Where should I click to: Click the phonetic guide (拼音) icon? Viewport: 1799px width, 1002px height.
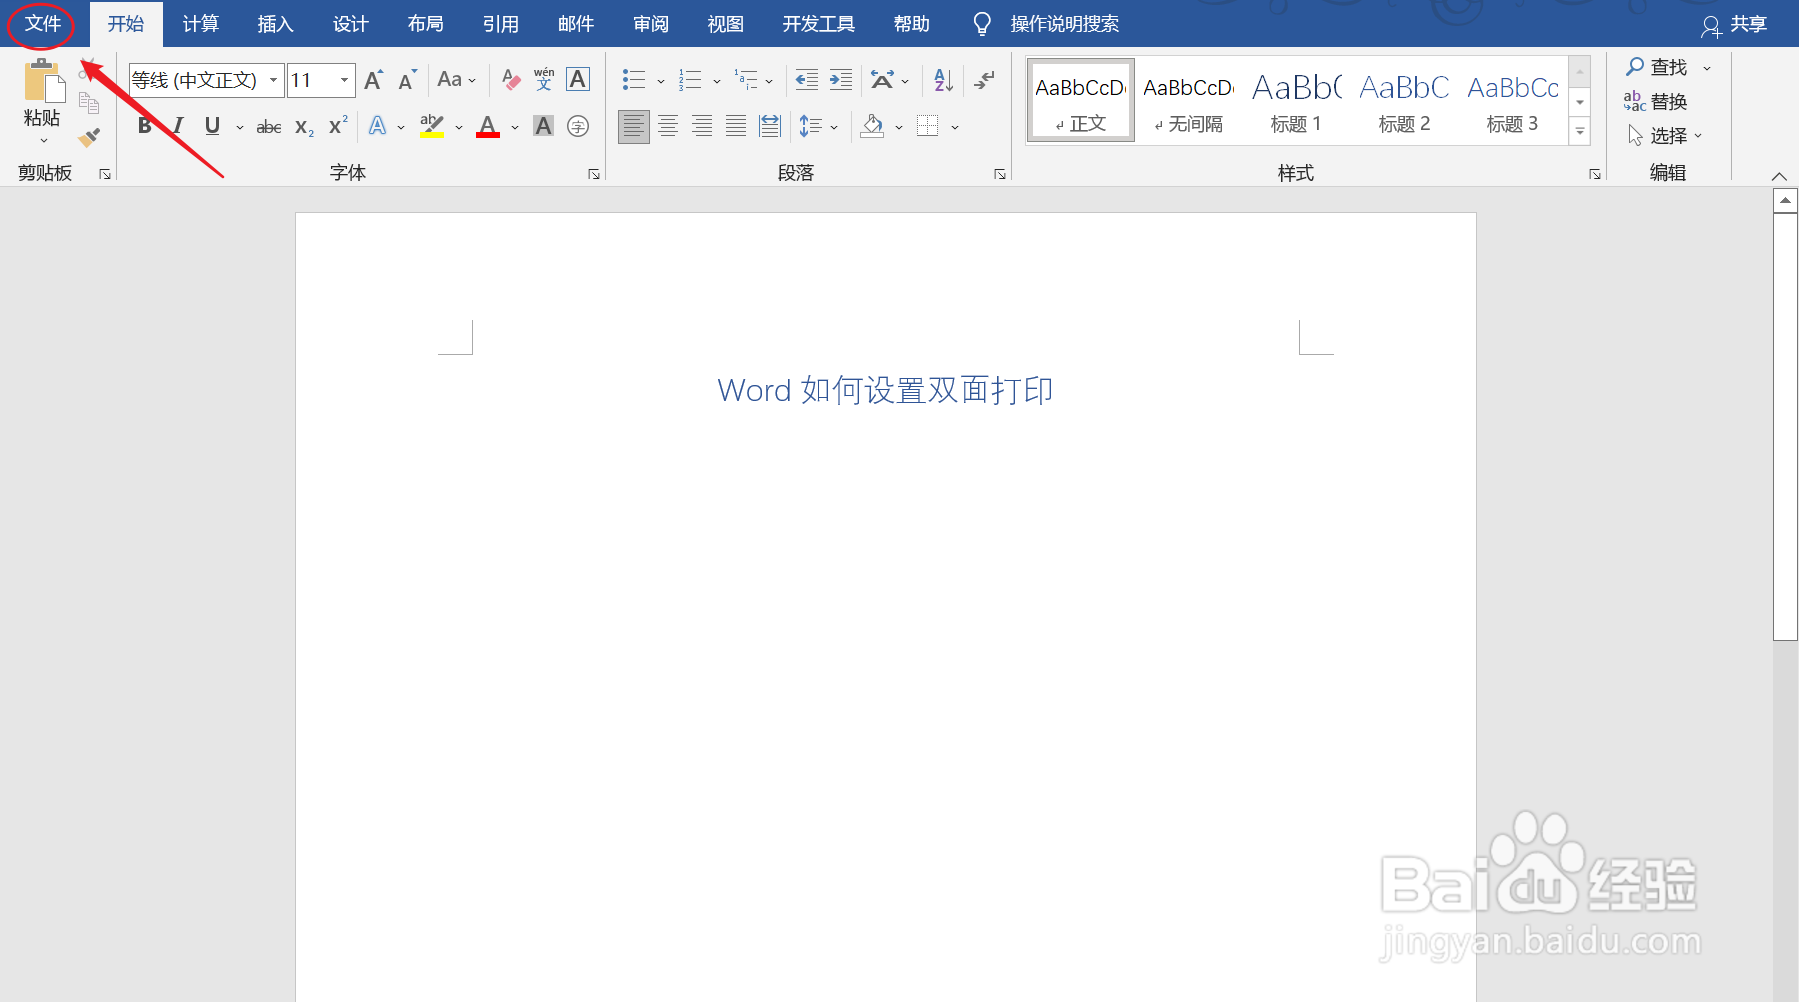coord(543,79)
